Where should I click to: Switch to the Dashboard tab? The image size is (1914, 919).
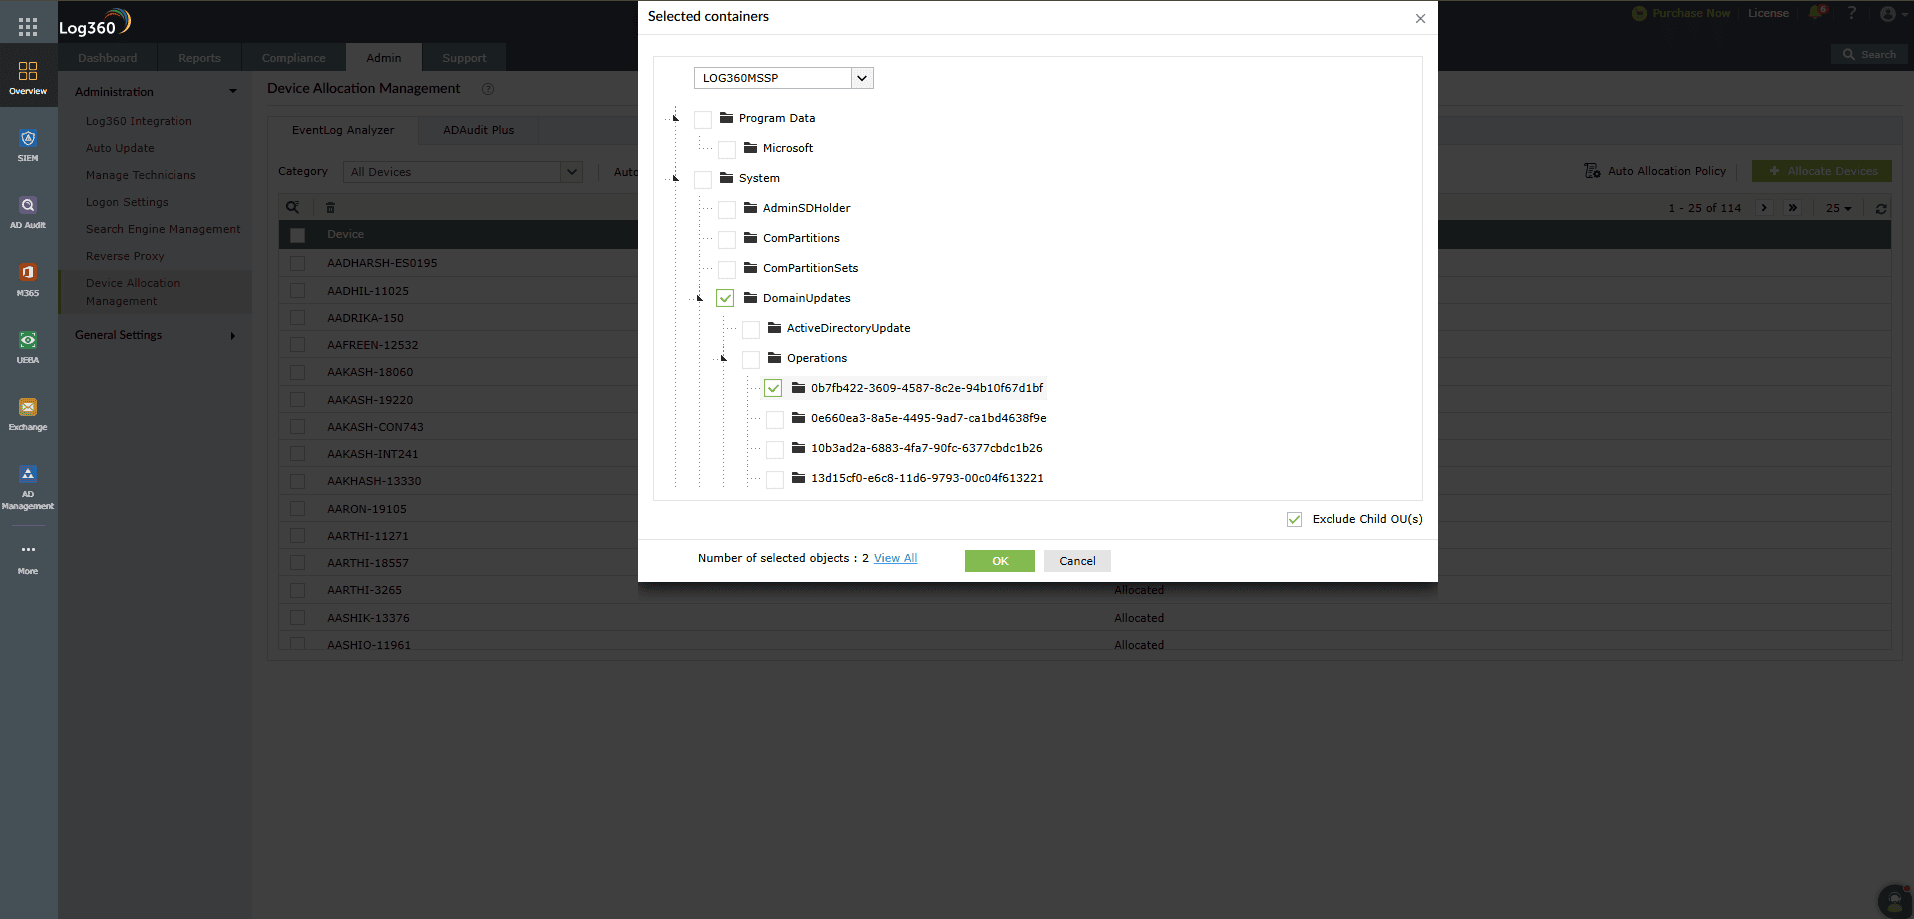click(x=108, y=58)
